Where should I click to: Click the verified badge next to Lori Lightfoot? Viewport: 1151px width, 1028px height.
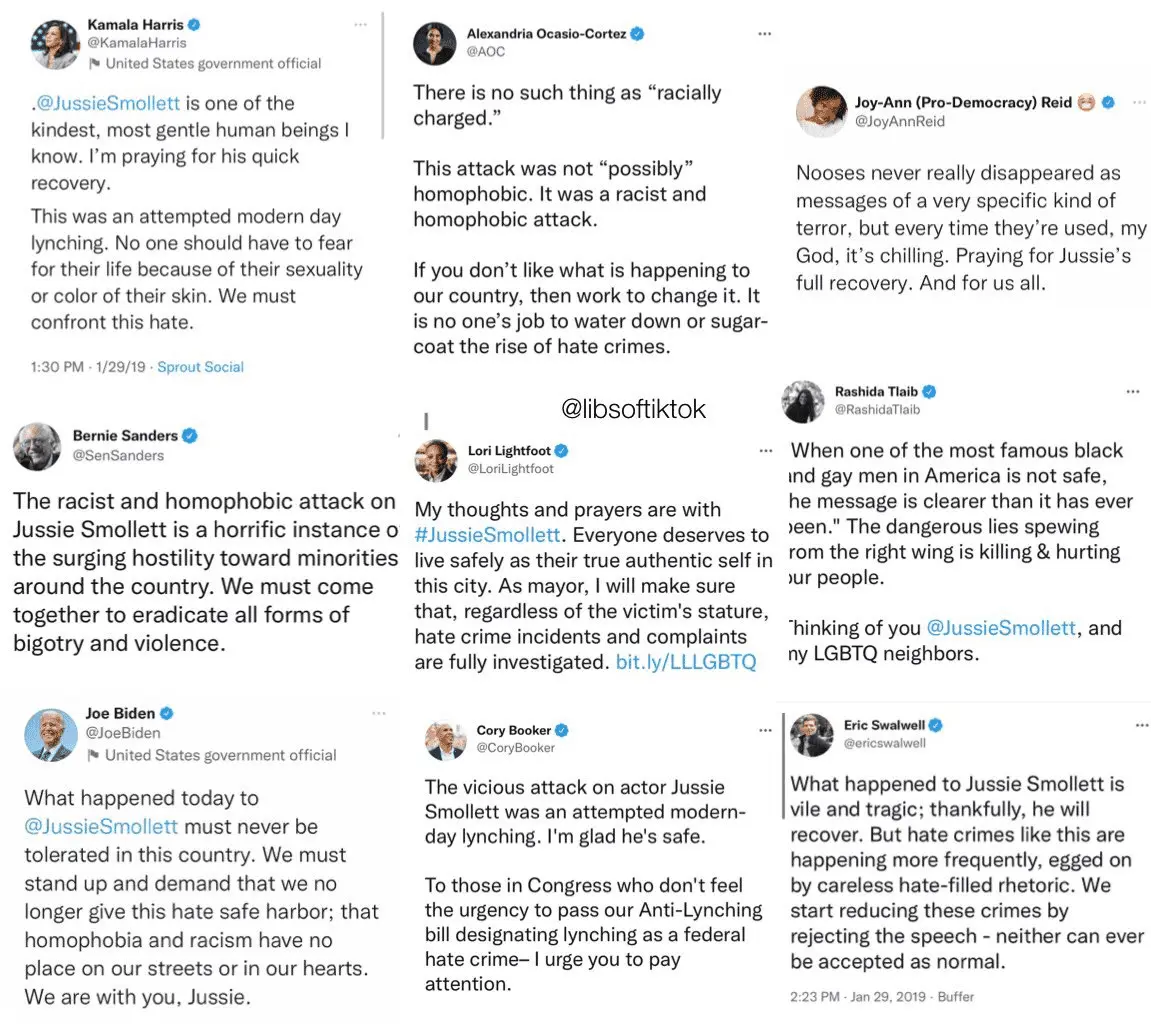coord(562,451)
